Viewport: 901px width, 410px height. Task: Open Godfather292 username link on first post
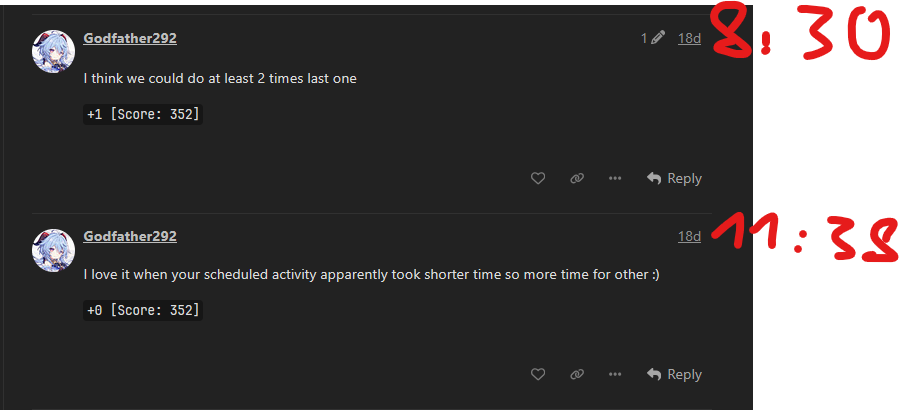130,38
